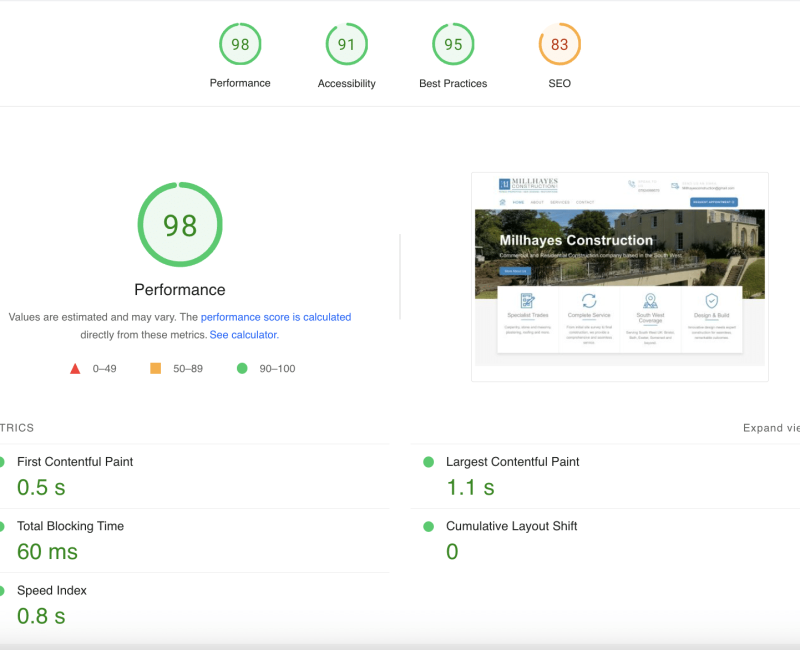Click the Performance gauge in the top summary row
Viewport: 800px width, 650px height.
tap(240, 45)
